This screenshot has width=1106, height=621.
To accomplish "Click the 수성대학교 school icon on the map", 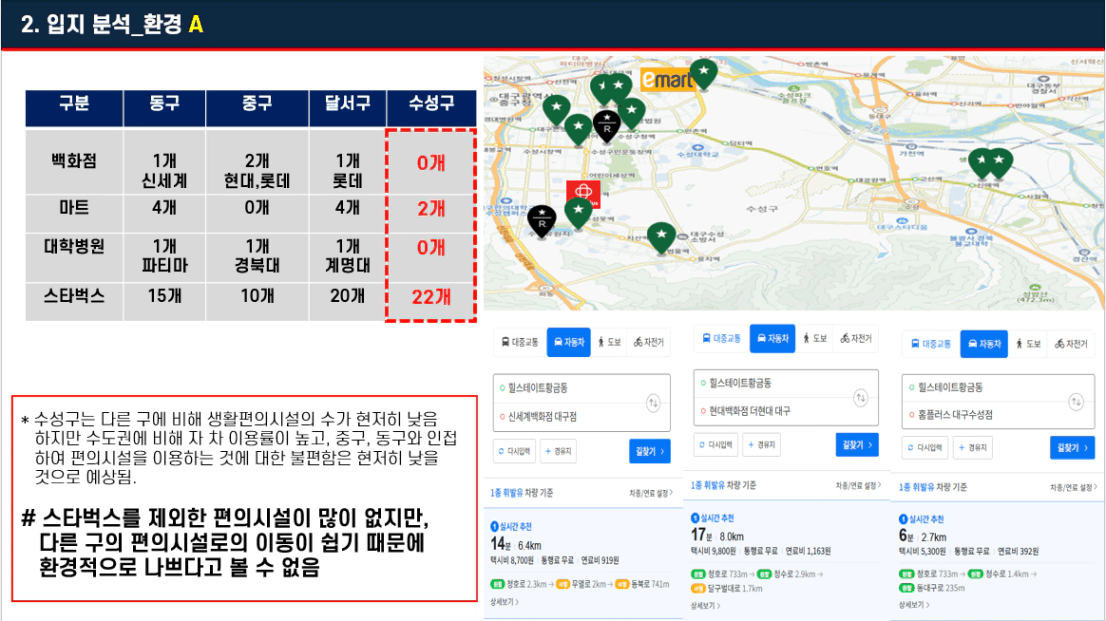I will pyautogui.click(x=698, y=148).
